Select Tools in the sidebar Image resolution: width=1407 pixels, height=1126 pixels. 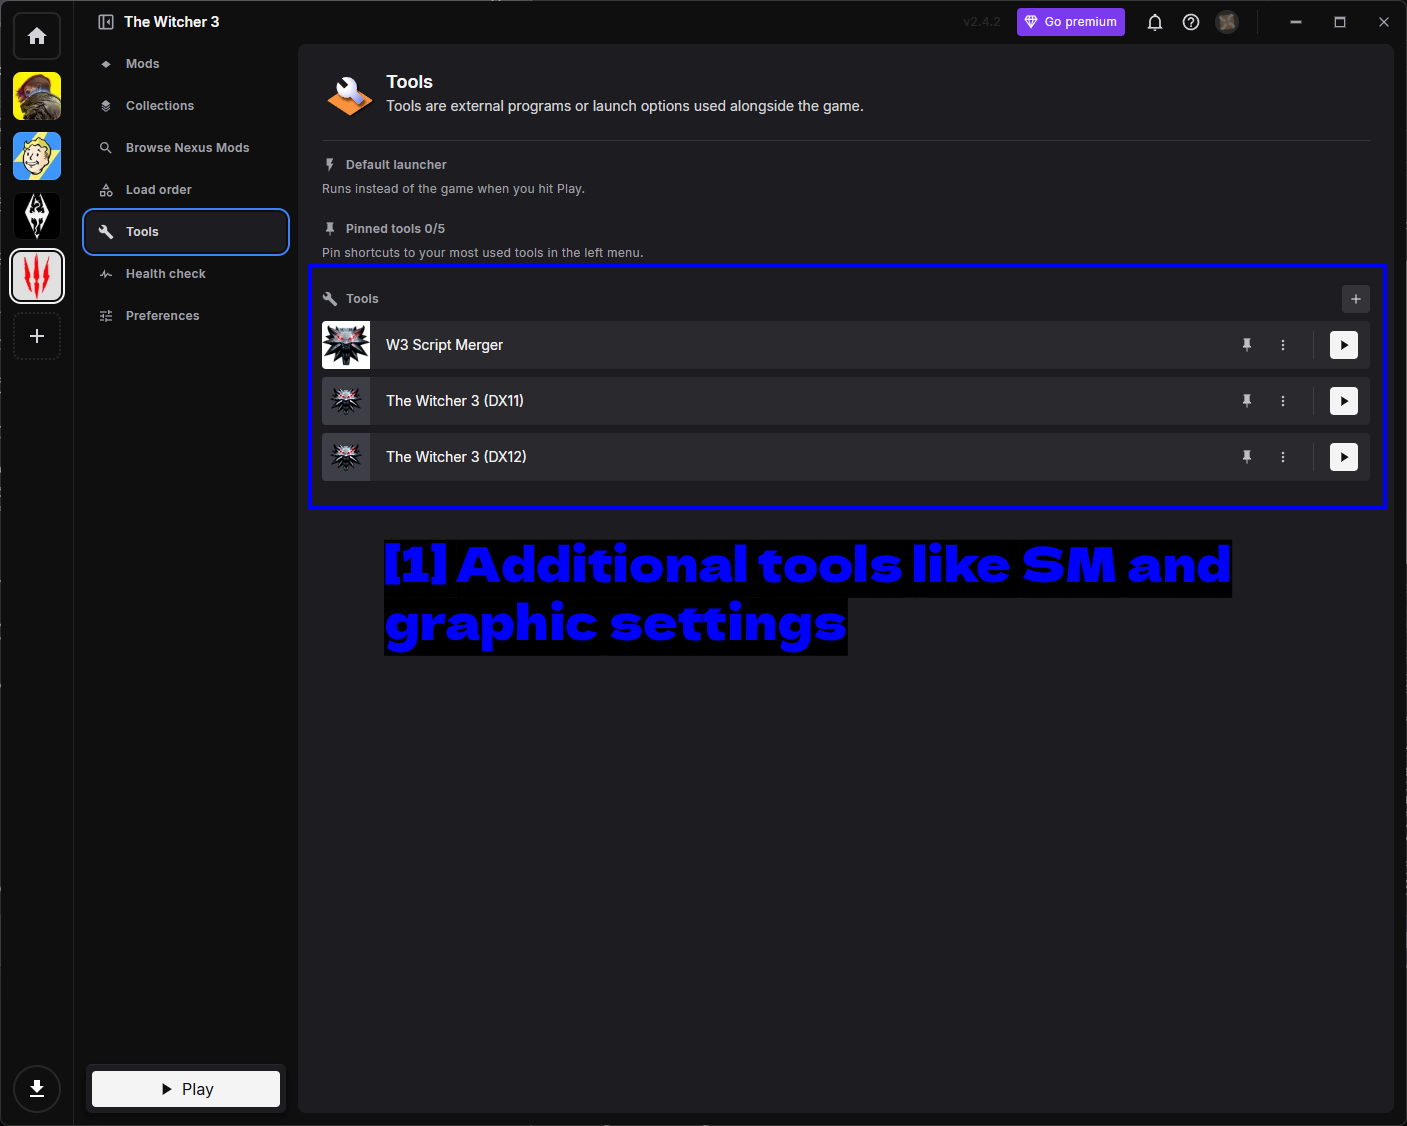click(186, 232)
